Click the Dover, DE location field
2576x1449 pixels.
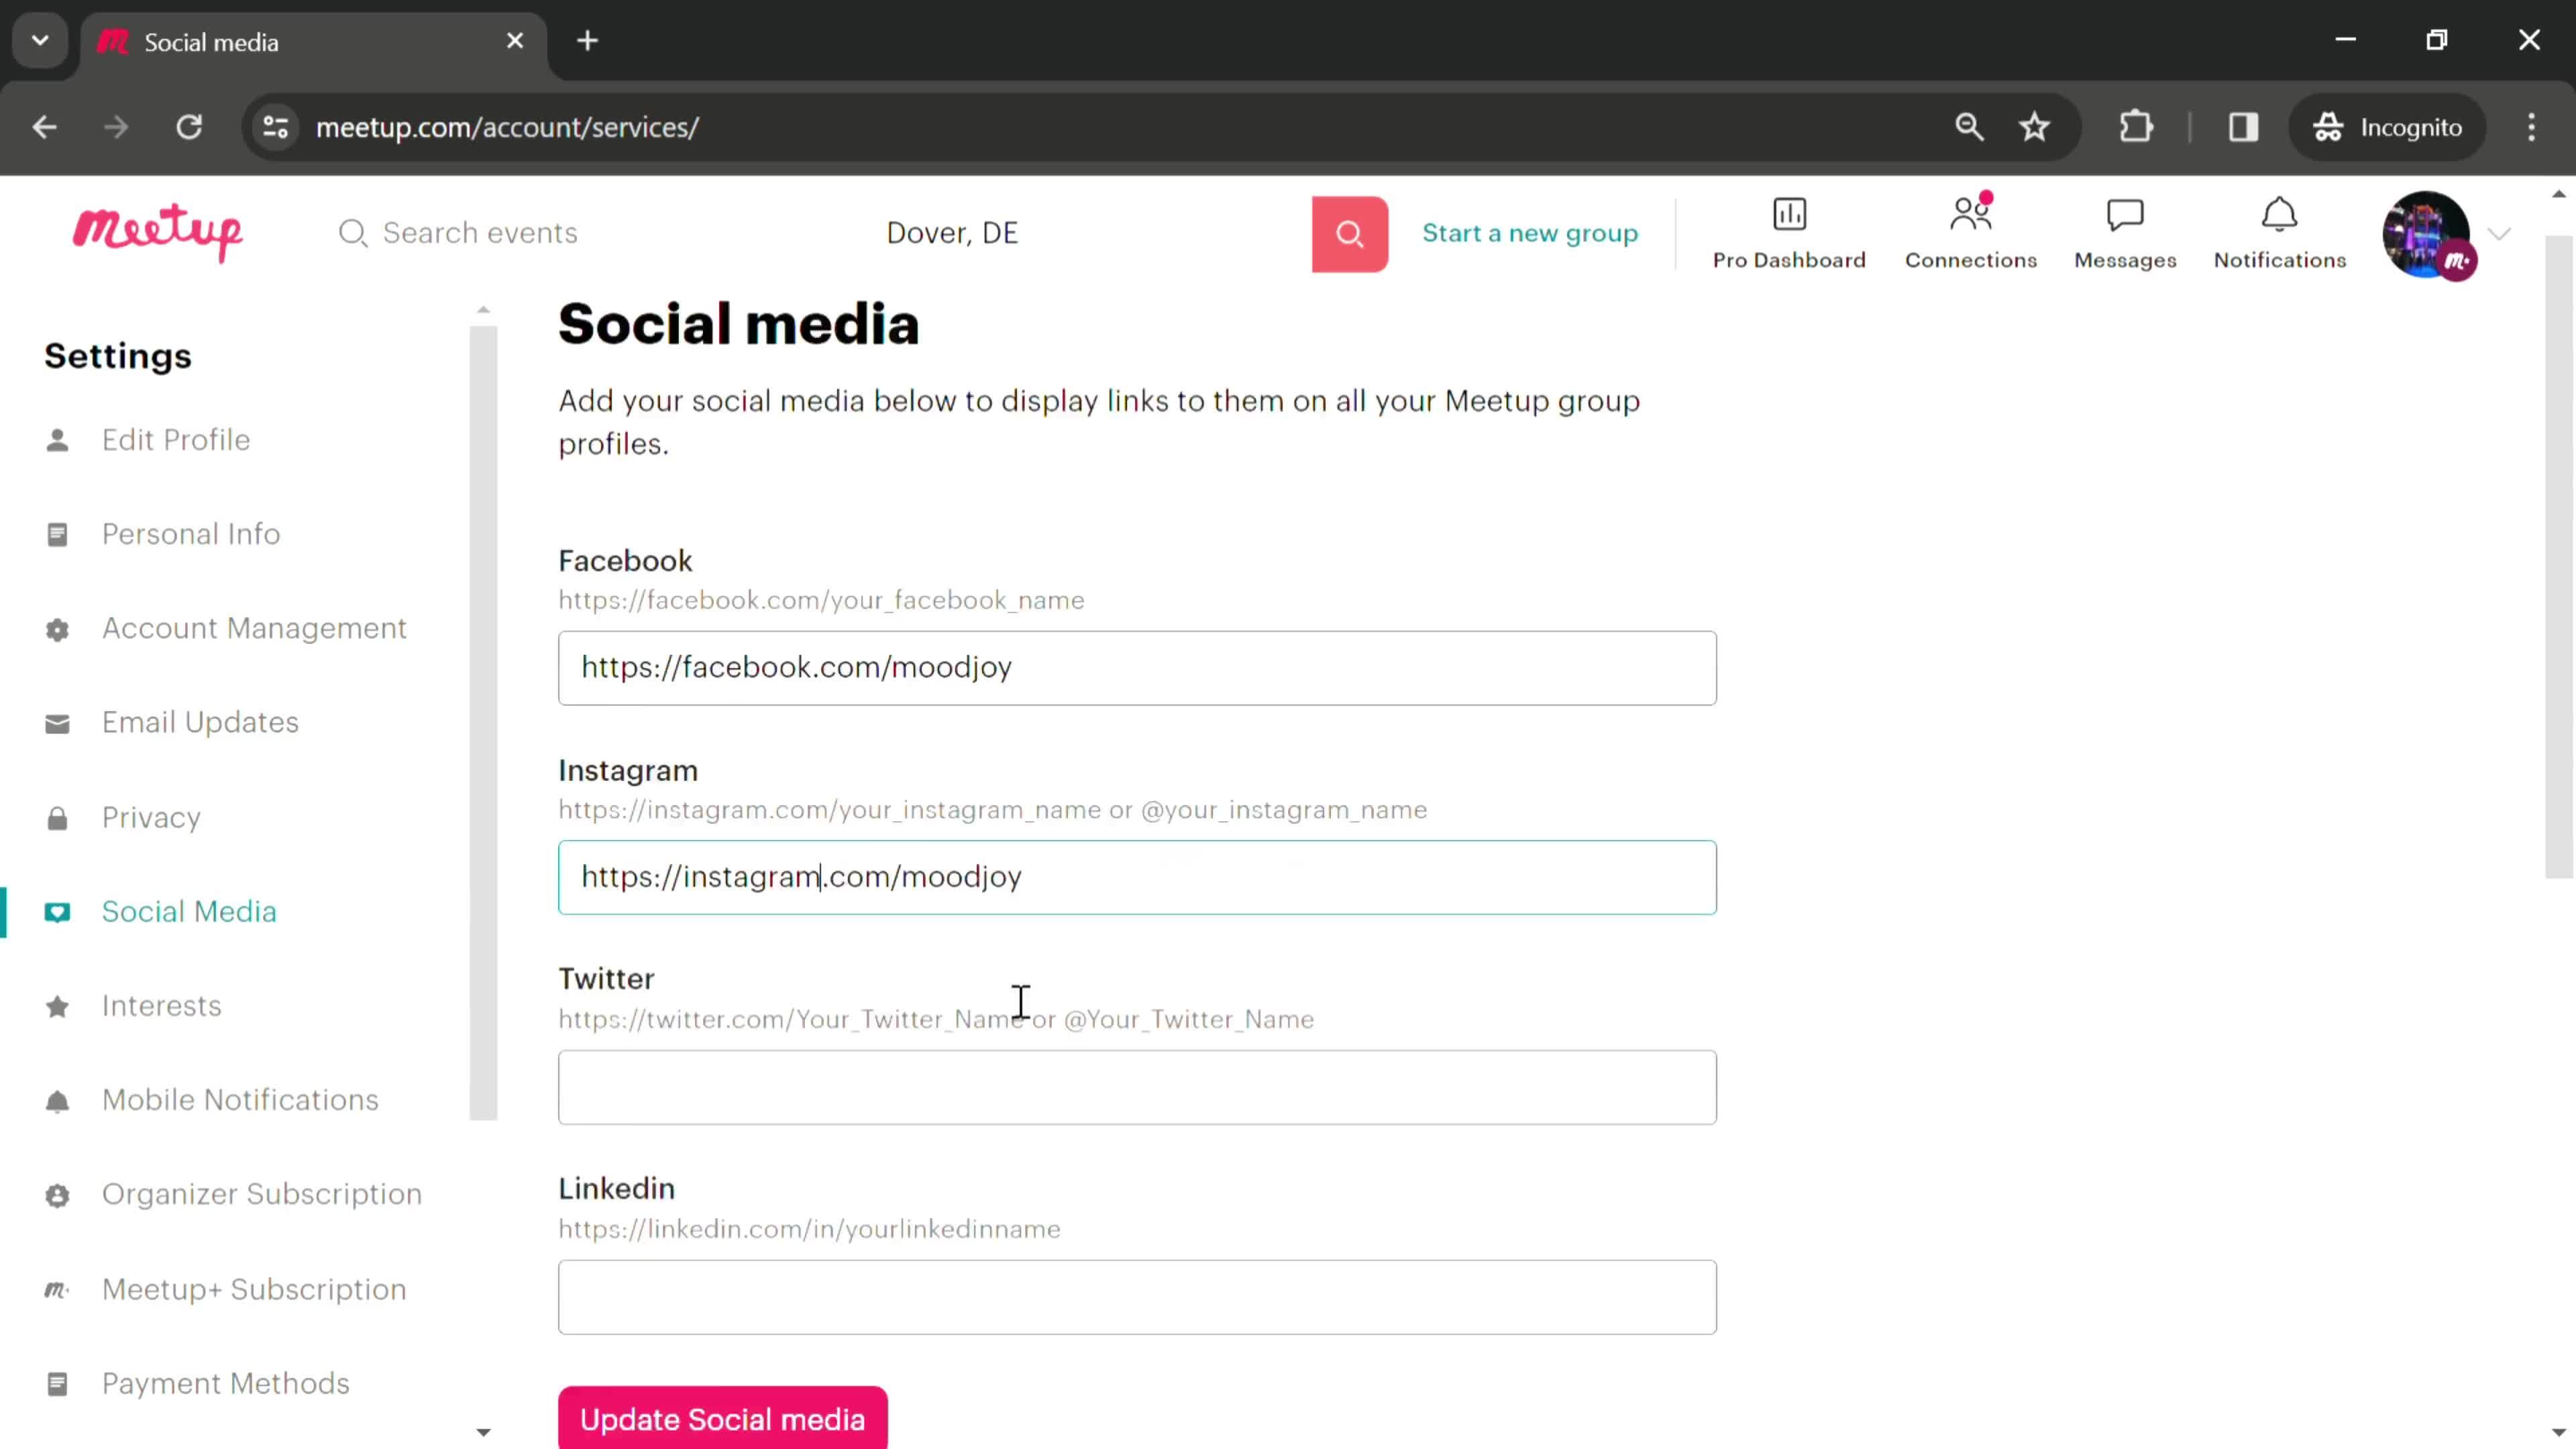952,233
